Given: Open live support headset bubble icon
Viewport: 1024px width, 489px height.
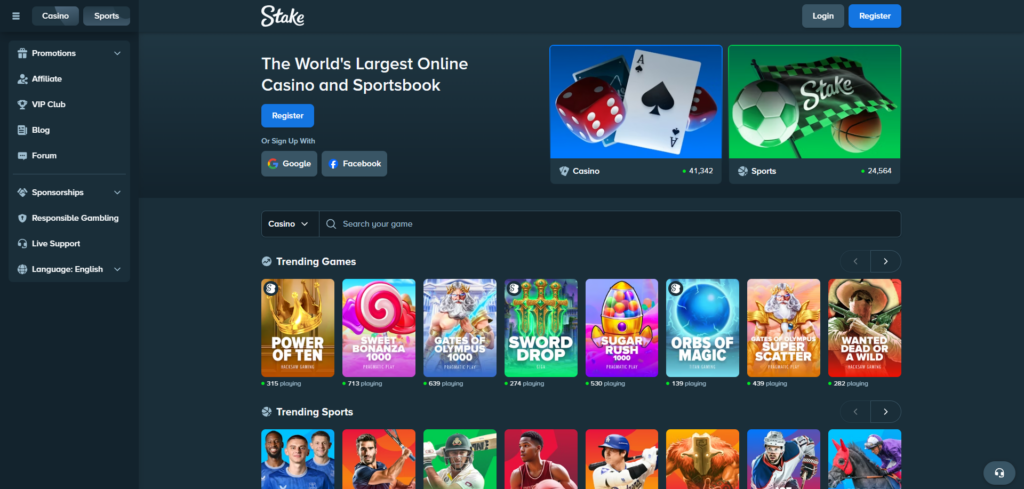Looking at the screenshot, I should point(999,472).
